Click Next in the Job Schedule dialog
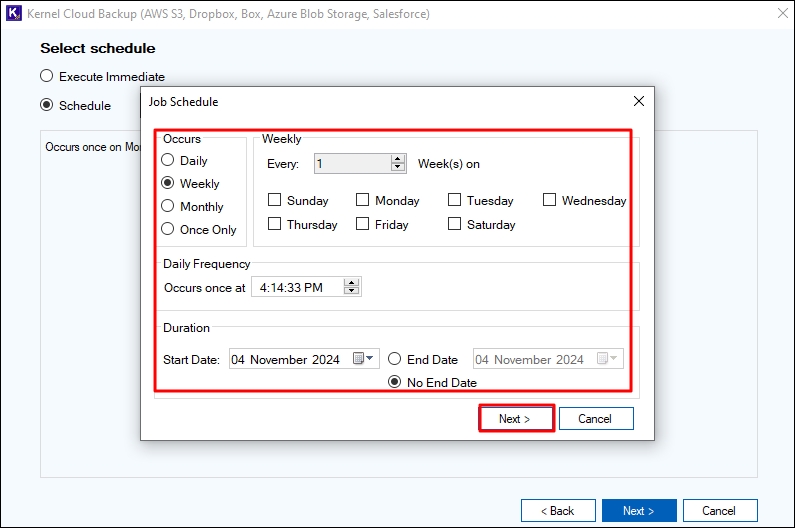 pyautogui.click(x=516, y=418)
